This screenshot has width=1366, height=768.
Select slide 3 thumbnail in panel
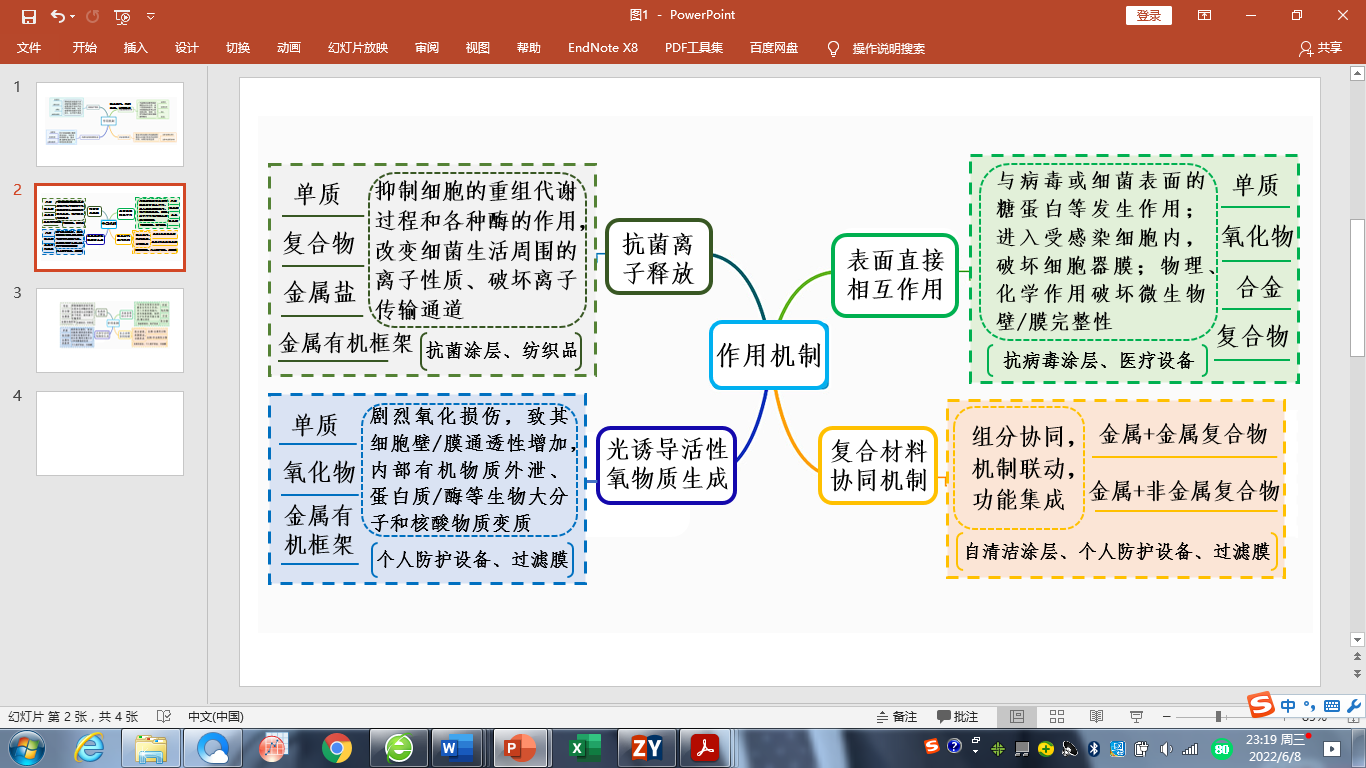[x=110, y=330]
